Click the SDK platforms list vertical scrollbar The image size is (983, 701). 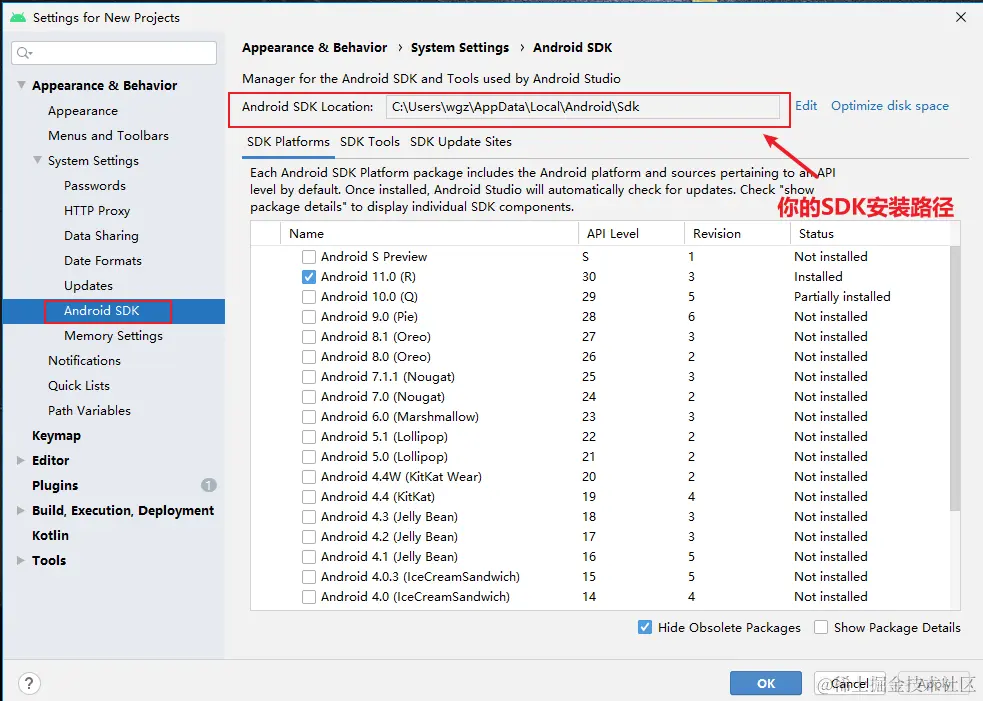[x=955, y=377]
